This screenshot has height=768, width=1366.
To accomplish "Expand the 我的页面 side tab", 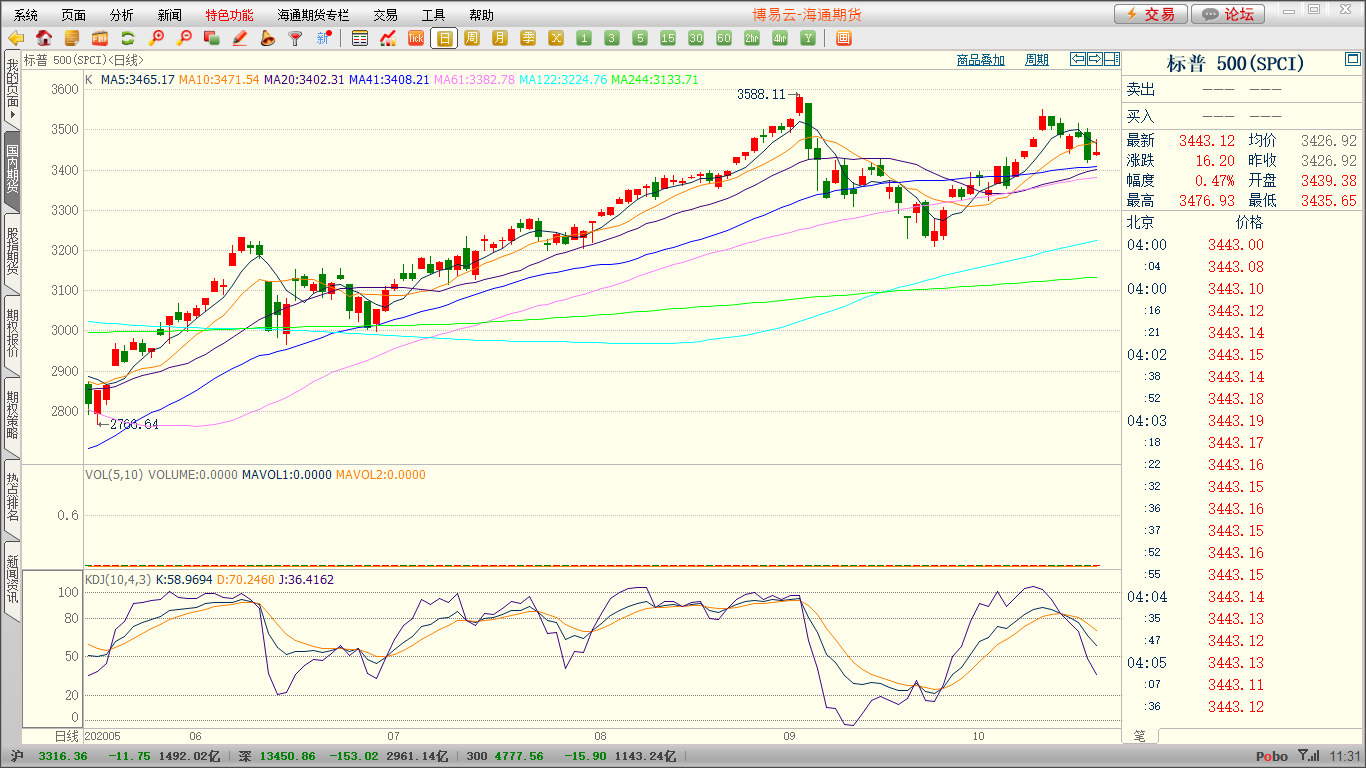I will coord(12,90).
